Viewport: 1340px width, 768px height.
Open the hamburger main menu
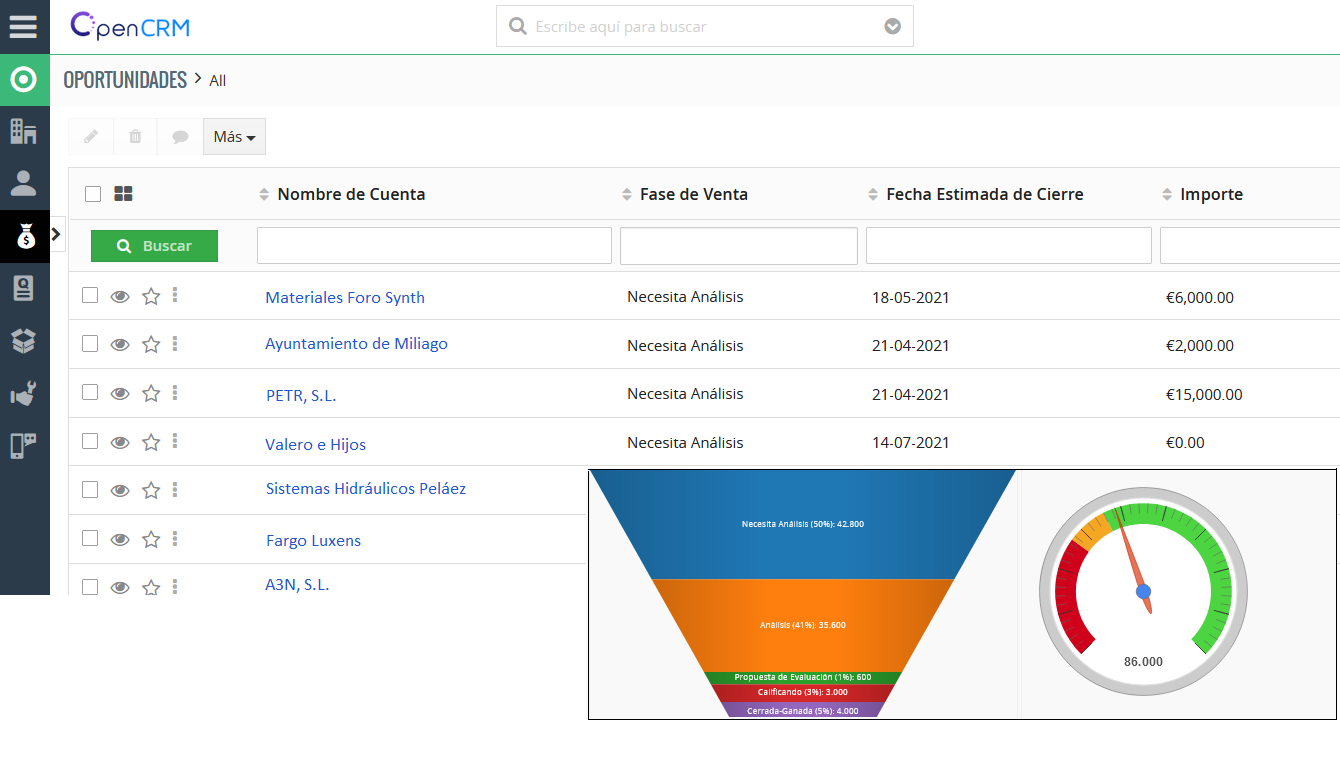(23, 26)
